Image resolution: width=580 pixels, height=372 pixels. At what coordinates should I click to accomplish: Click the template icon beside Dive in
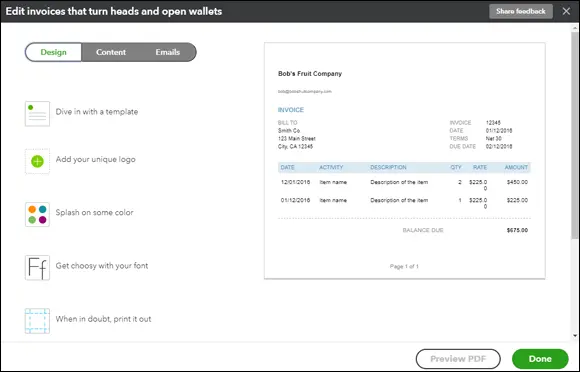[x=37, y=114]
